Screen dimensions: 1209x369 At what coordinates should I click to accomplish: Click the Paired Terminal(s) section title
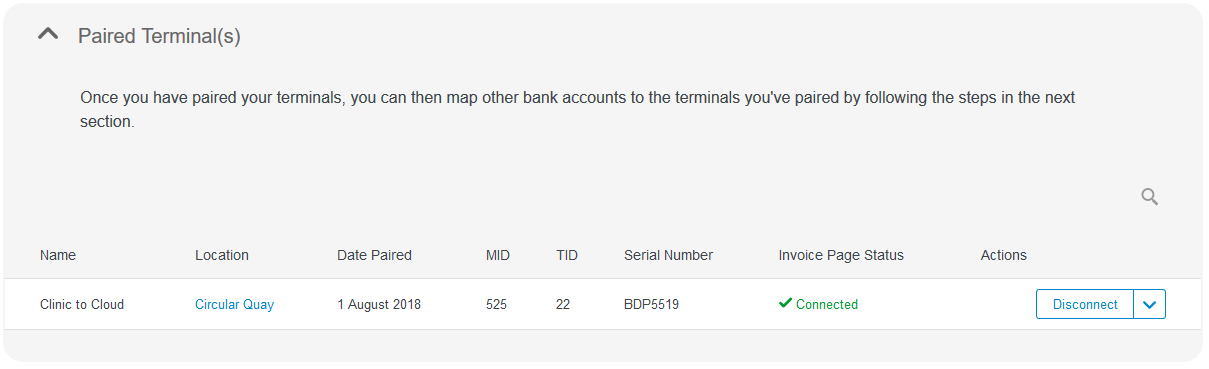click(159, 36)
